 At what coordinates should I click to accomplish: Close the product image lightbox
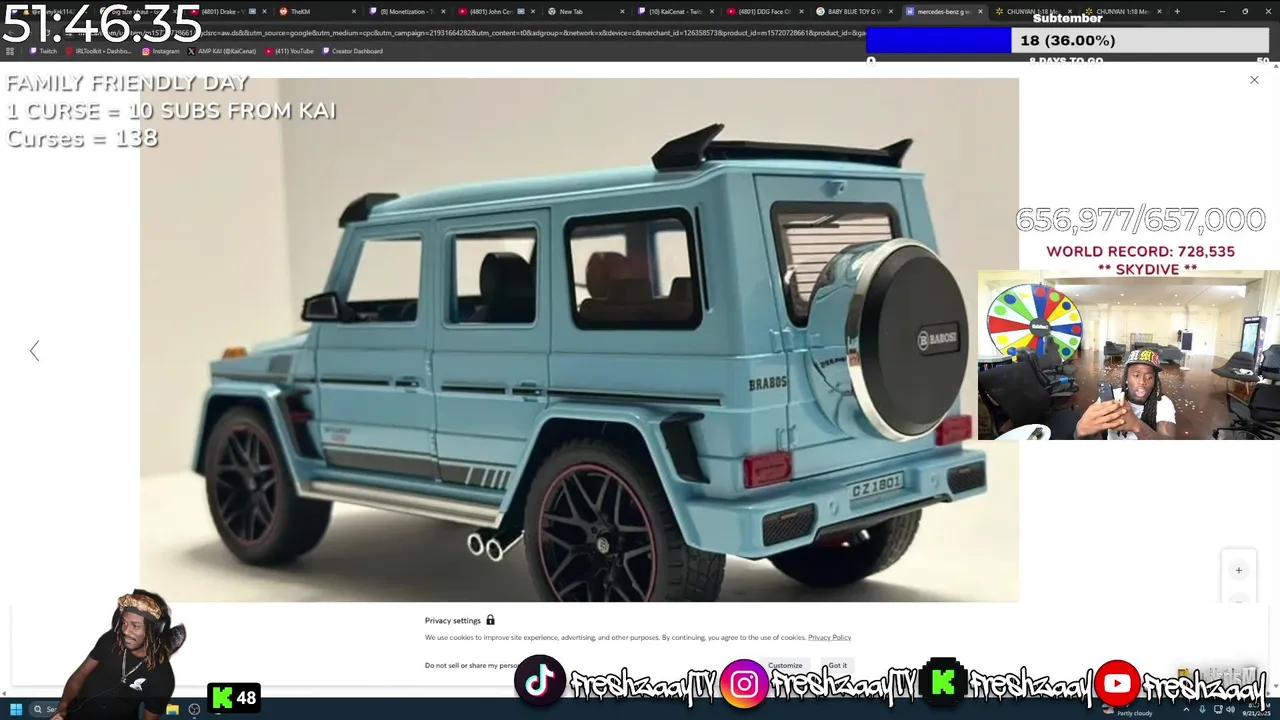(1254, 80)
